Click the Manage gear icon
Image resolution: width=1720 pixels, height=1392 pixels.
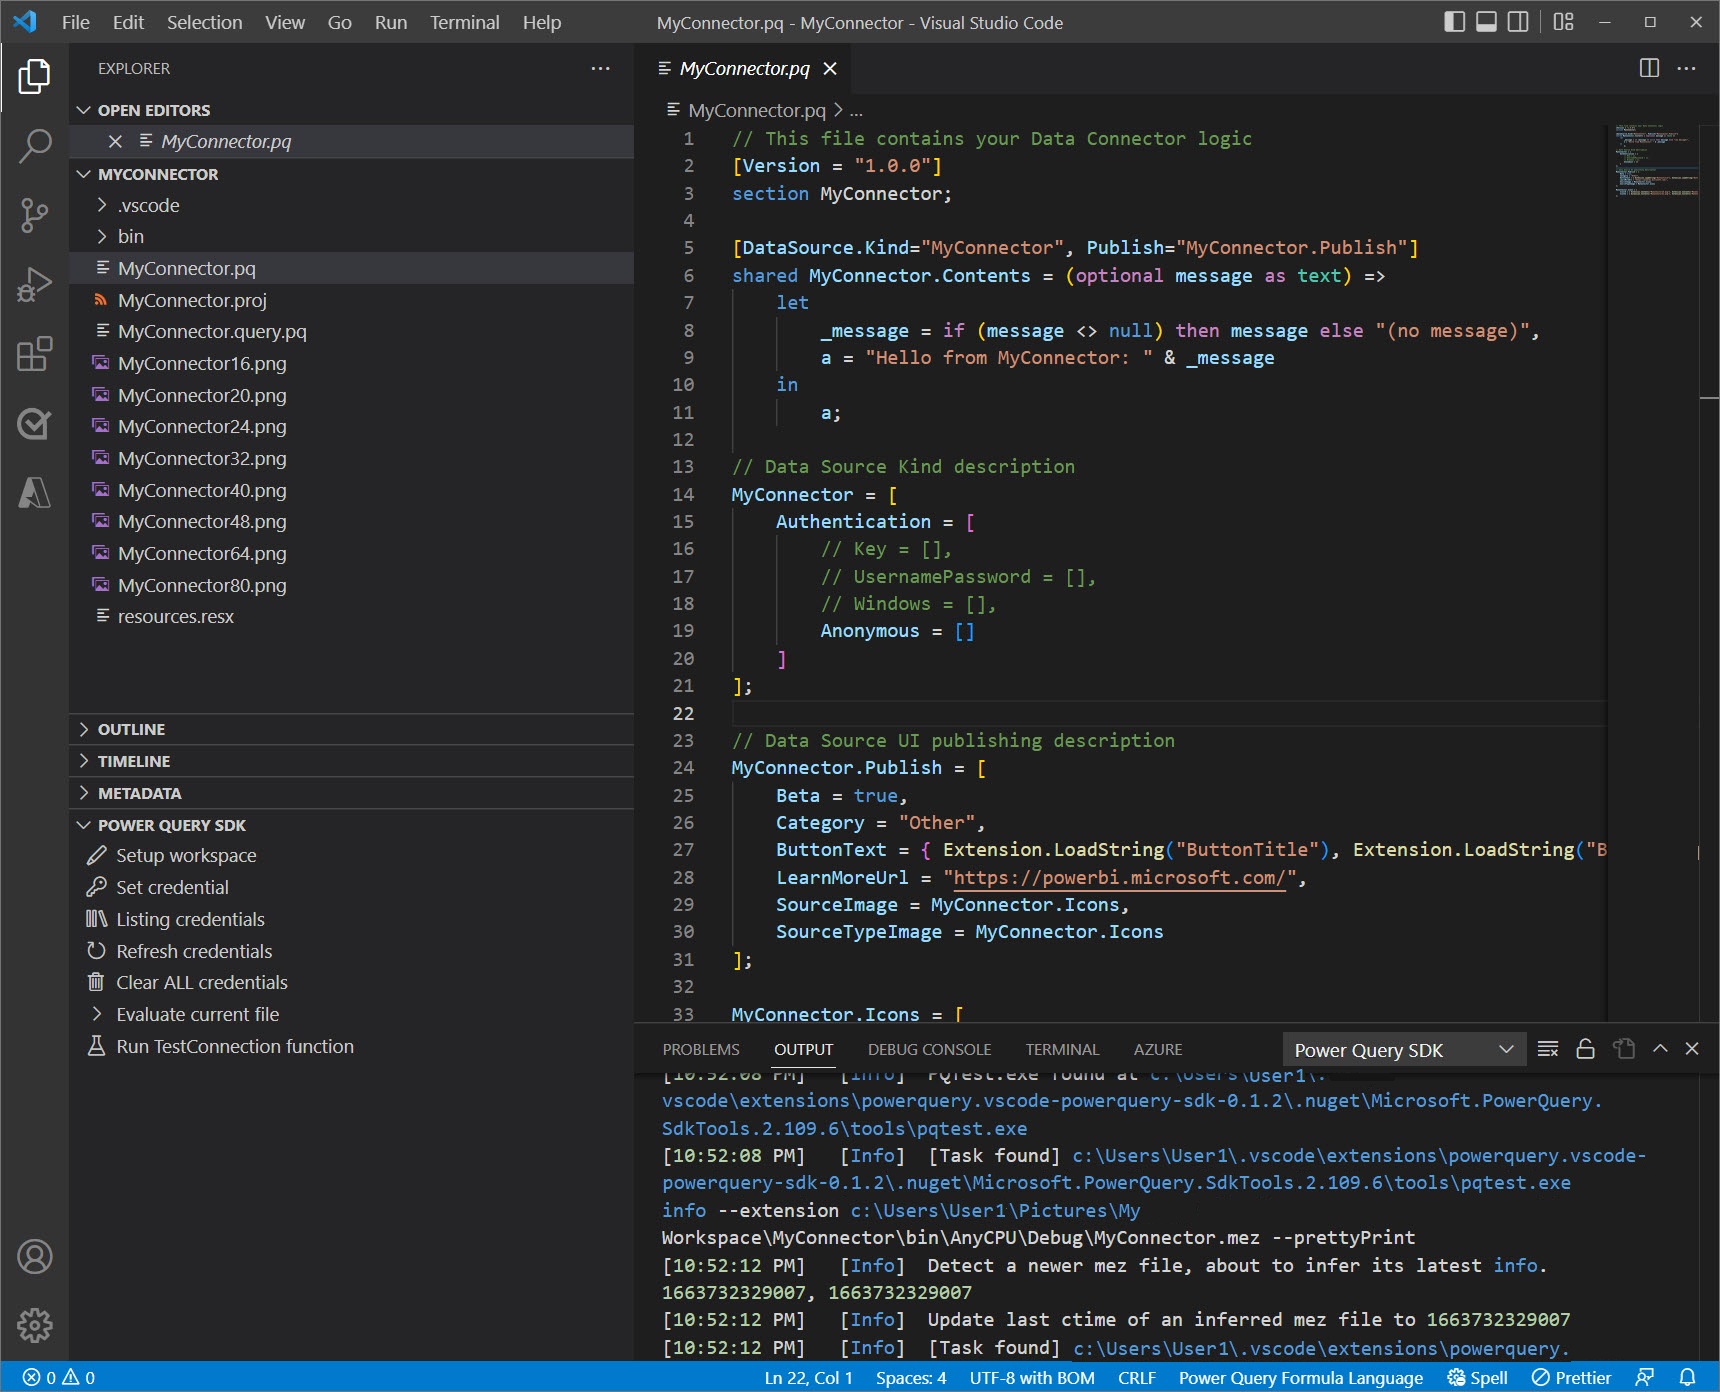[35, 1325]
